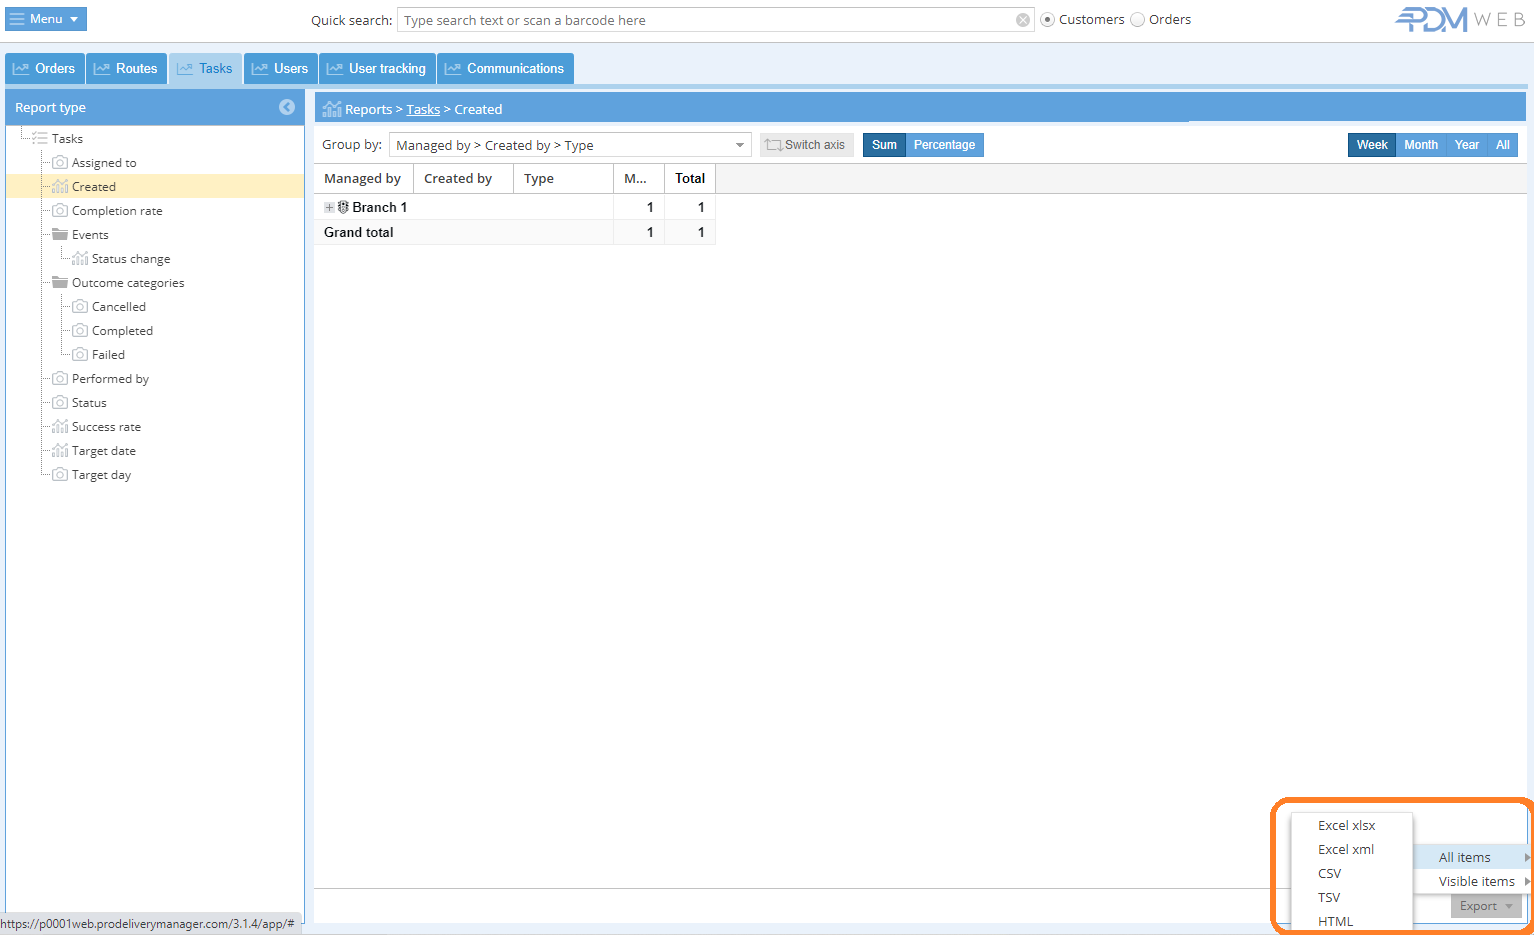1534x938 pixels.
Task: Clear the quick search field icon
Action: coord(1023,20)
